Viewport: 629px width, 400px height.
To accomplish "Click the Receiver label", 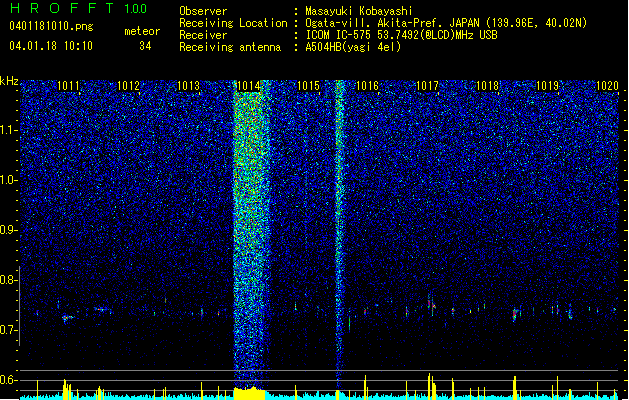I will [203, 35].
